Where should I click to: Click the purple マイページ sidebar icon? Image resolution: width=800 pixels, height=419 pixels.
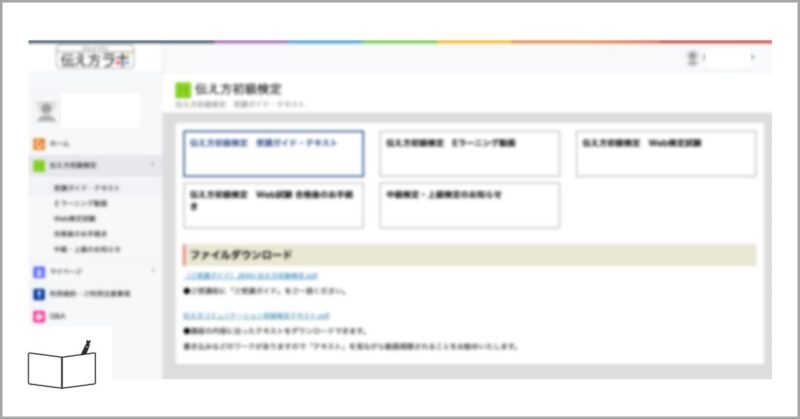39,272
